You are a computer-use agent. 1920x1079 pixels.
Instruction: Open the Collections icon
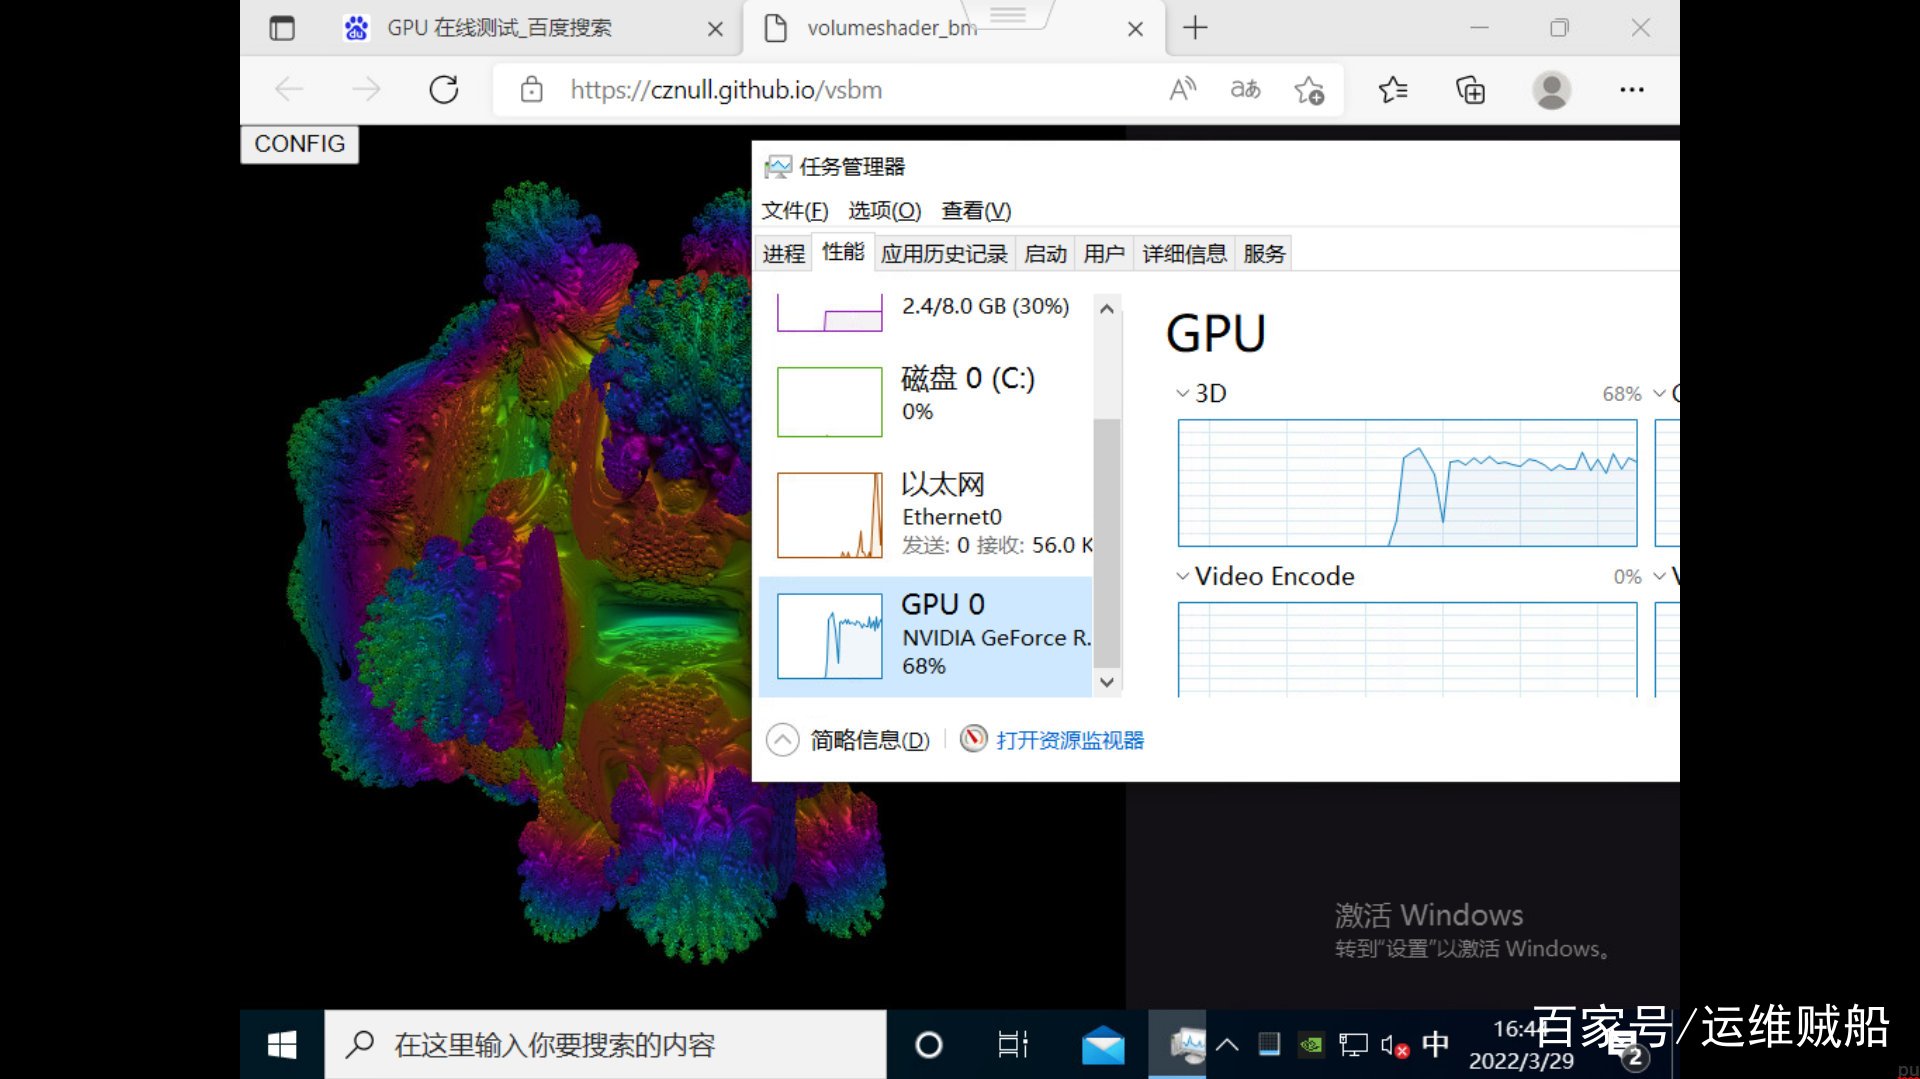[x=1470, y=90]
